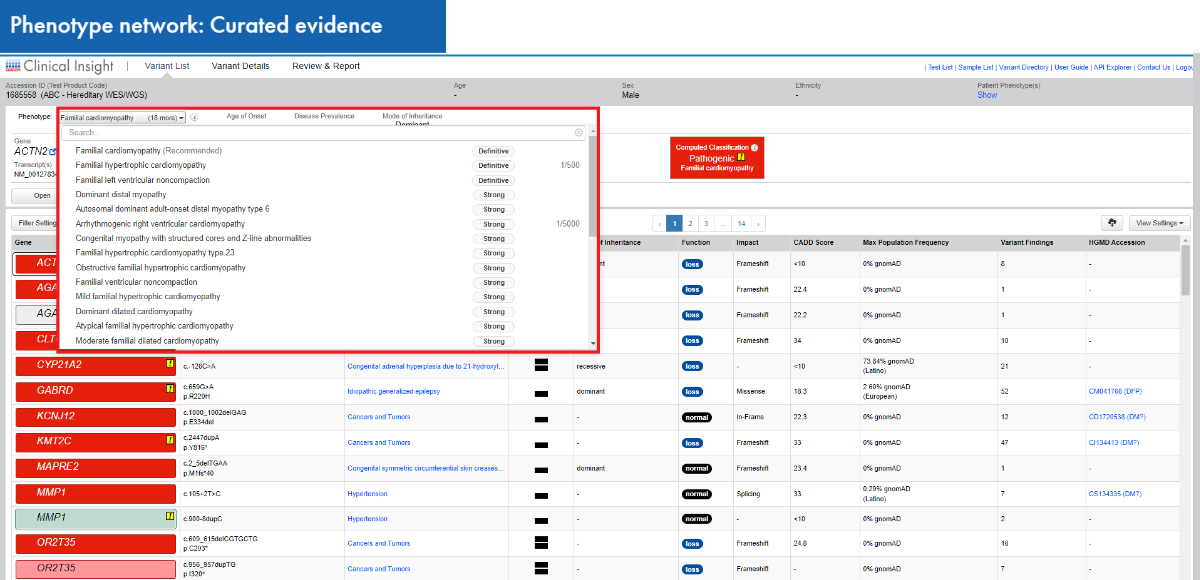Click the Clinical Insight logo icon
The height and width of the screenshot is (580, 1200).
tap(13, 66)
